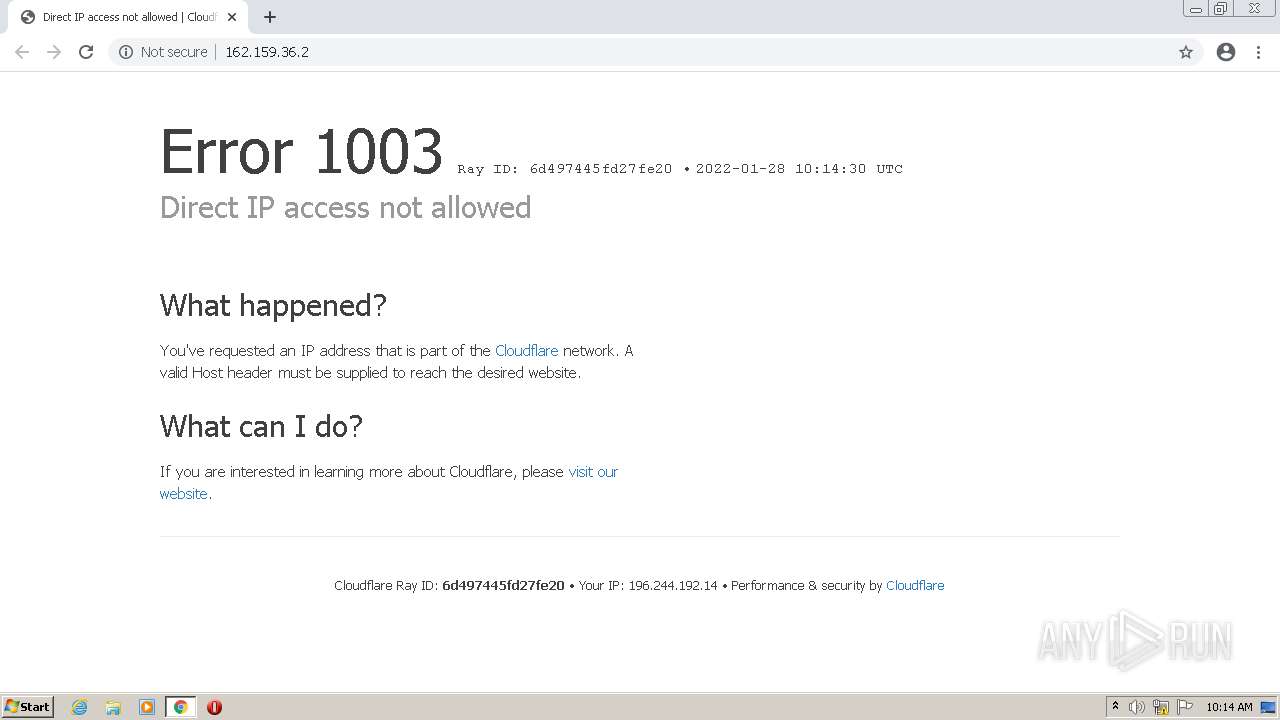1280x720 pixels.
Task: Open Windows Media Player from the taskbar
Action: click(x=147, y=707)
